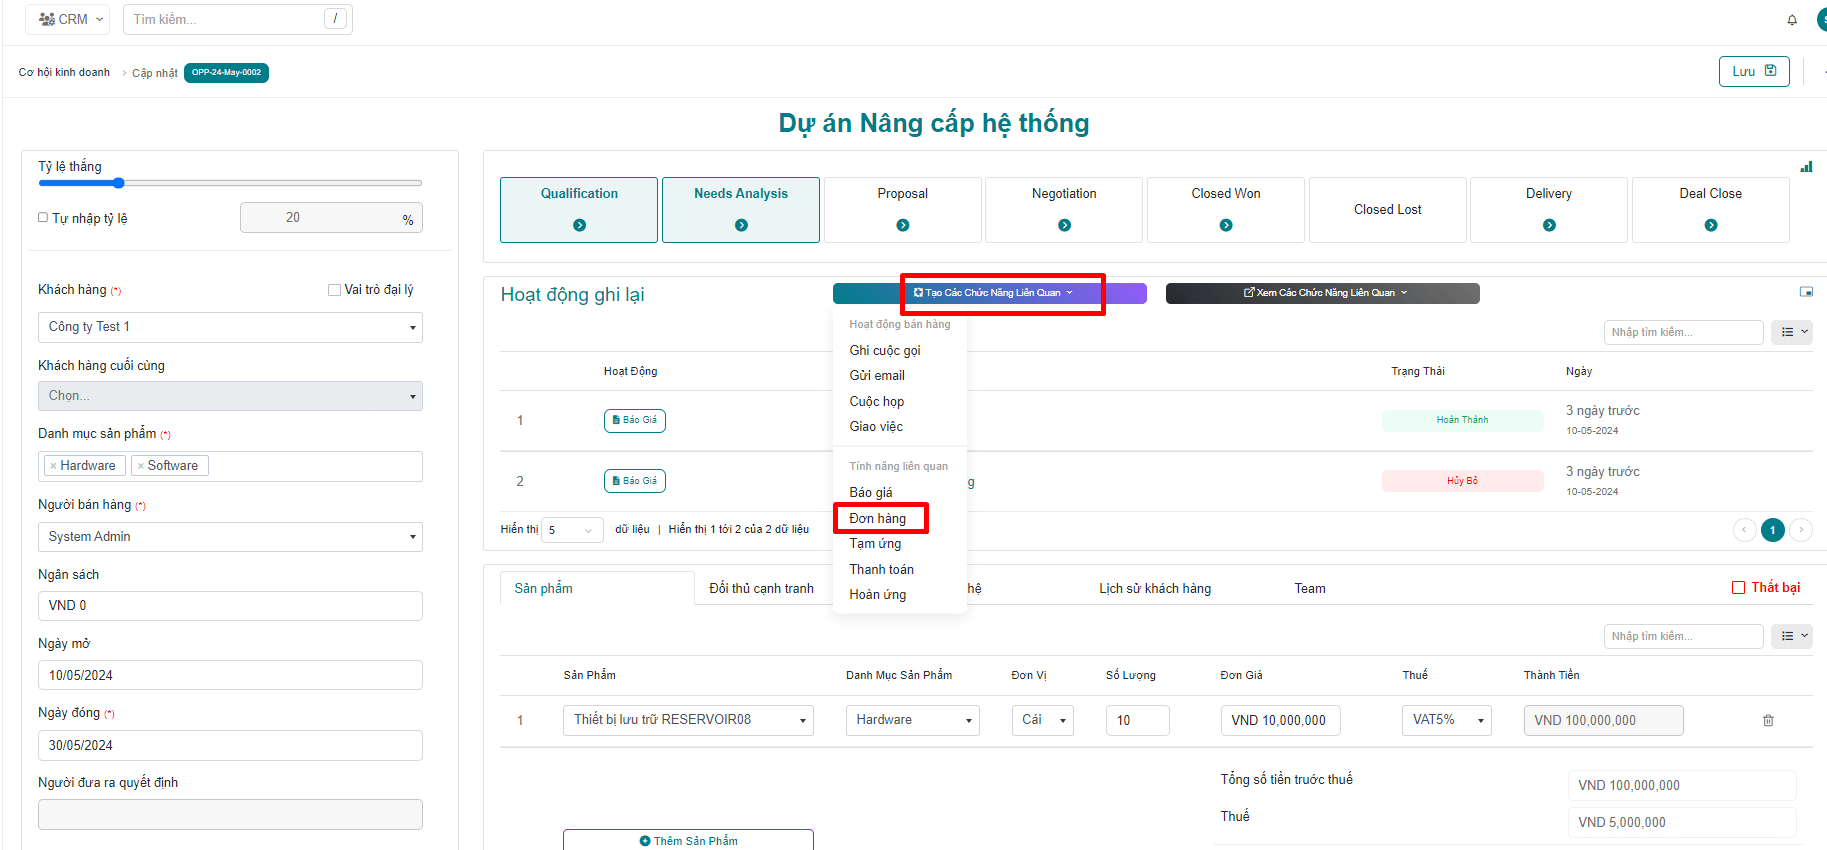Remove the Hardware category tag

point(53,466)
